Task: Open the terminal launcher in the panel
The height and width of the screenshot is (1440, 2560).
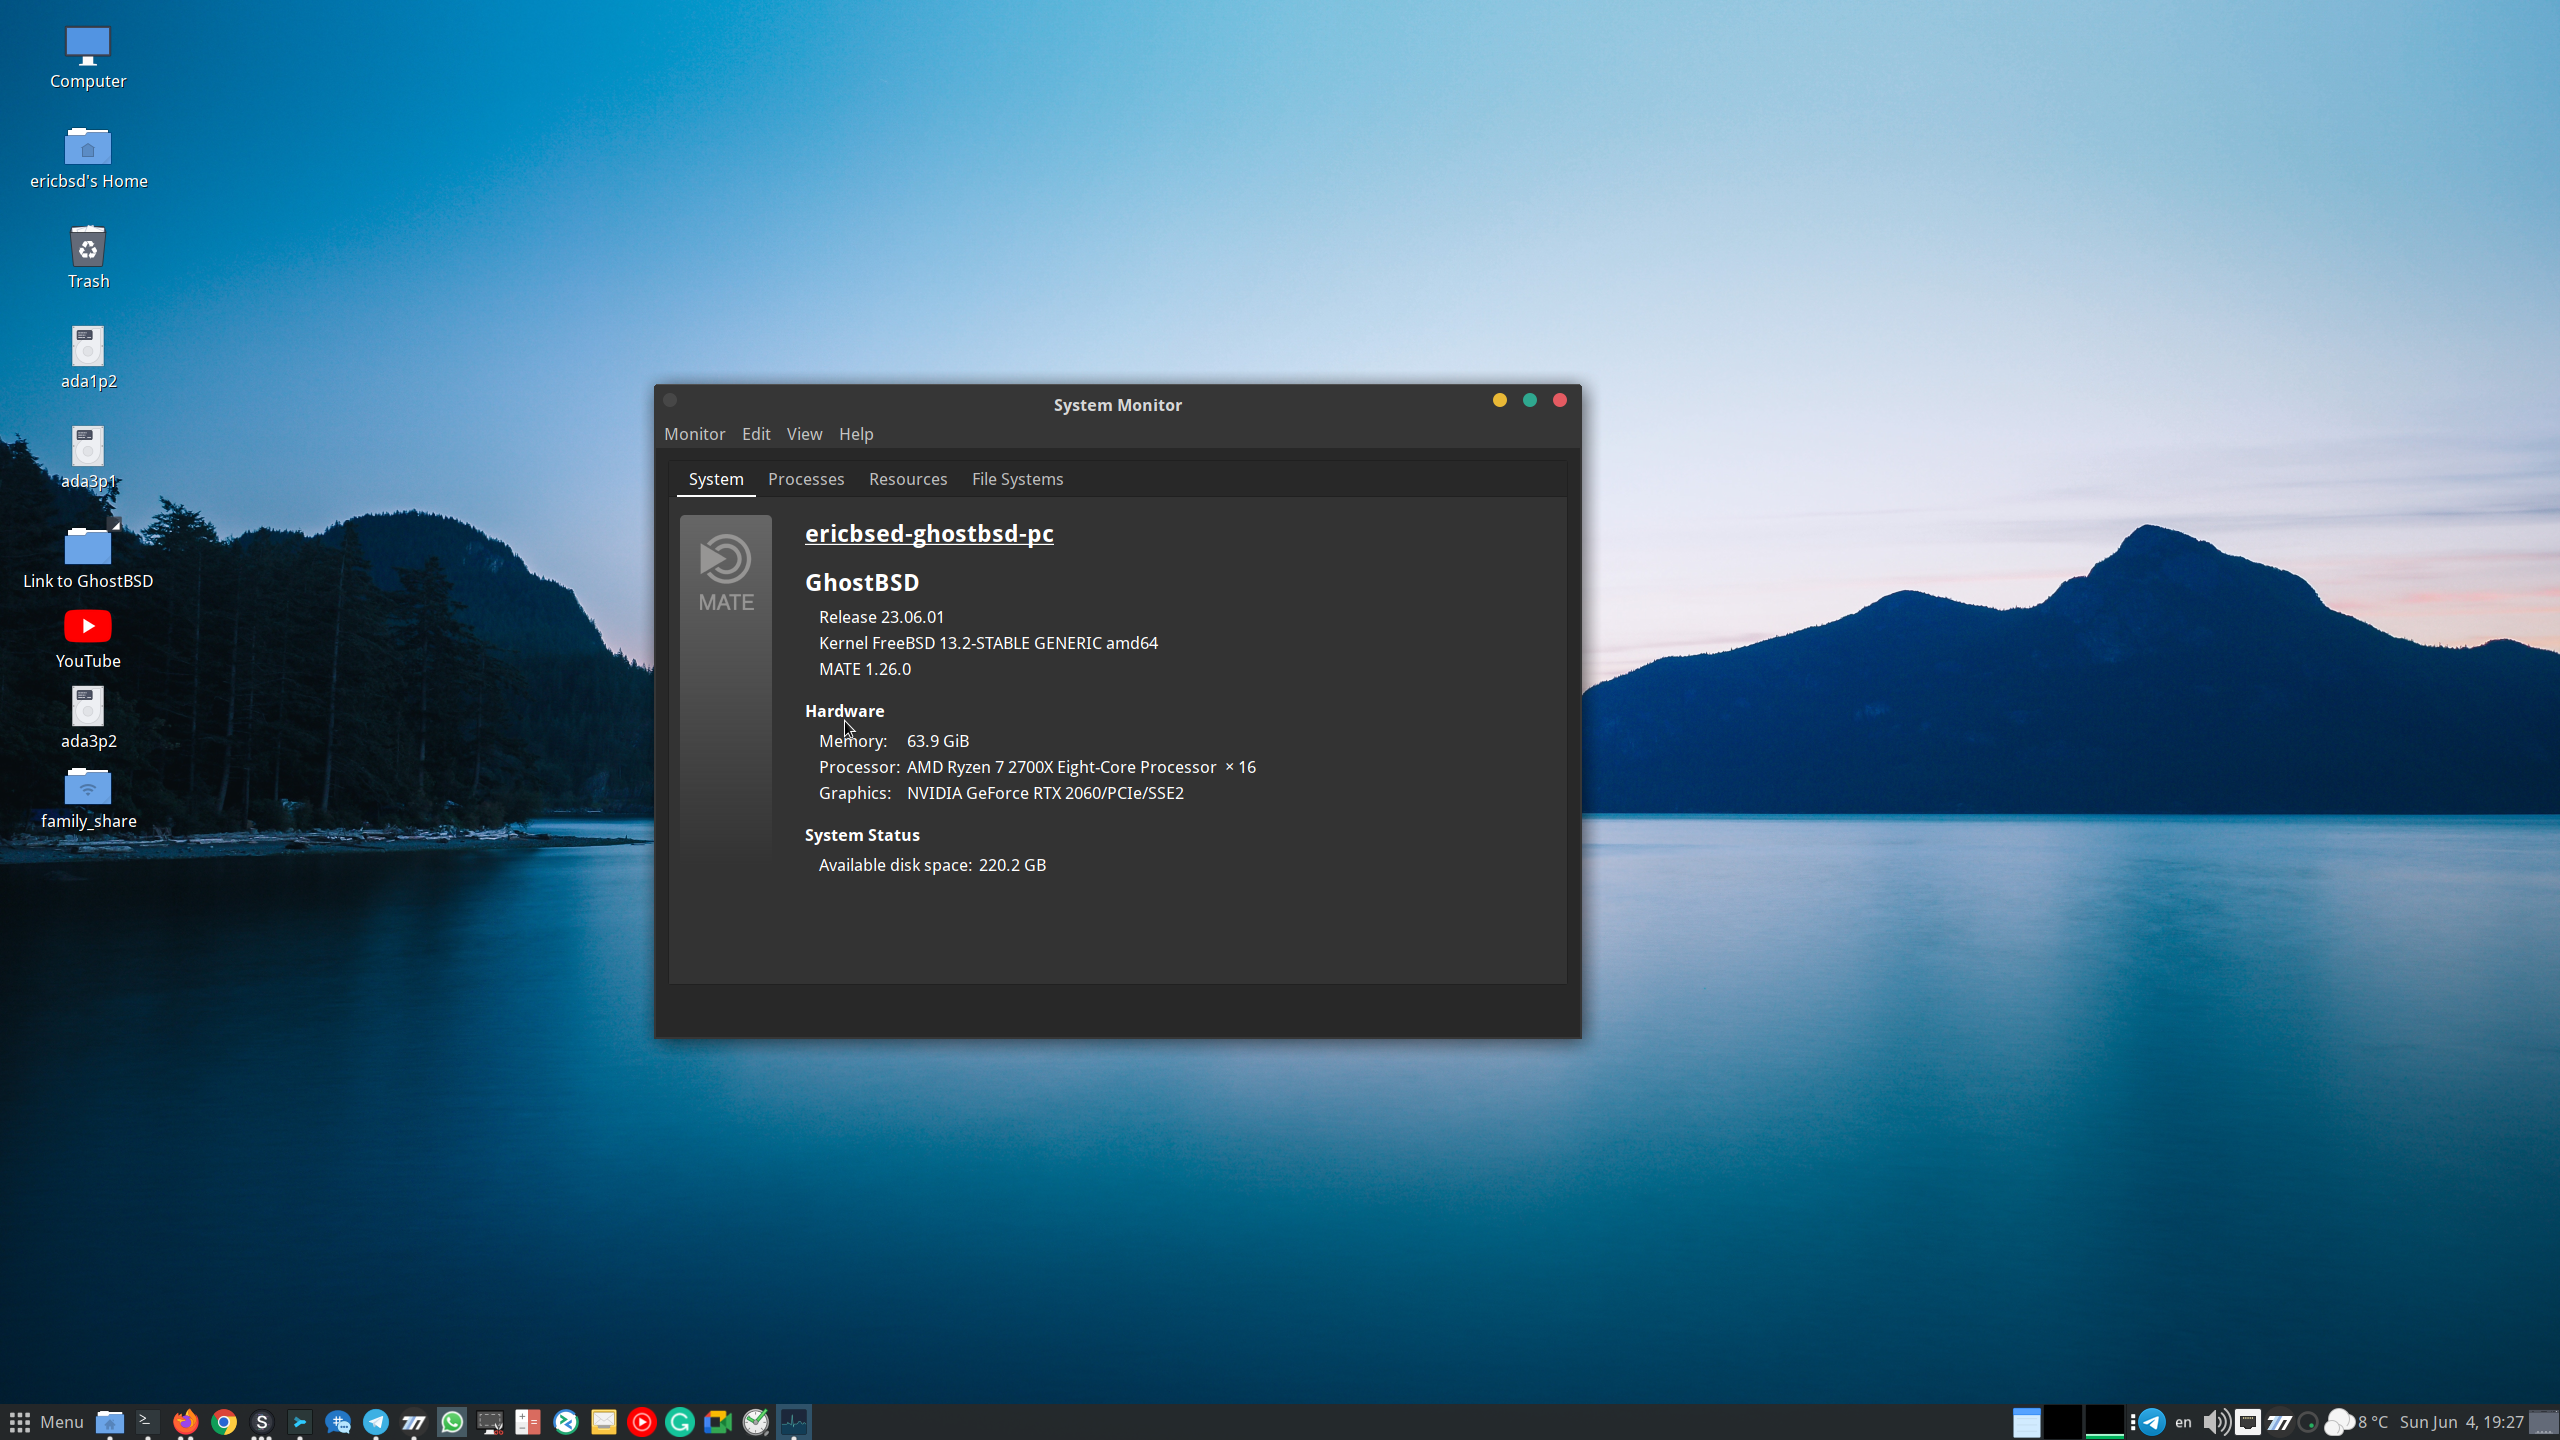Action: coord(148,1421)
